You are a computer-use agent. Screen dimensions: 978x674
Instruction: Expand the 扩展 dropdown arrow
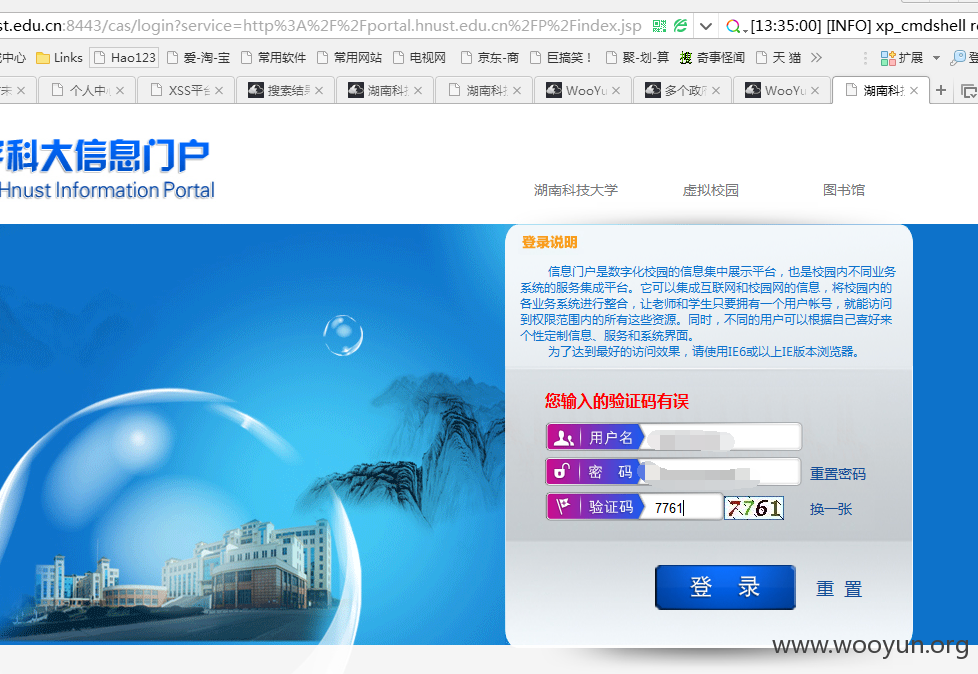click(936, 58)
